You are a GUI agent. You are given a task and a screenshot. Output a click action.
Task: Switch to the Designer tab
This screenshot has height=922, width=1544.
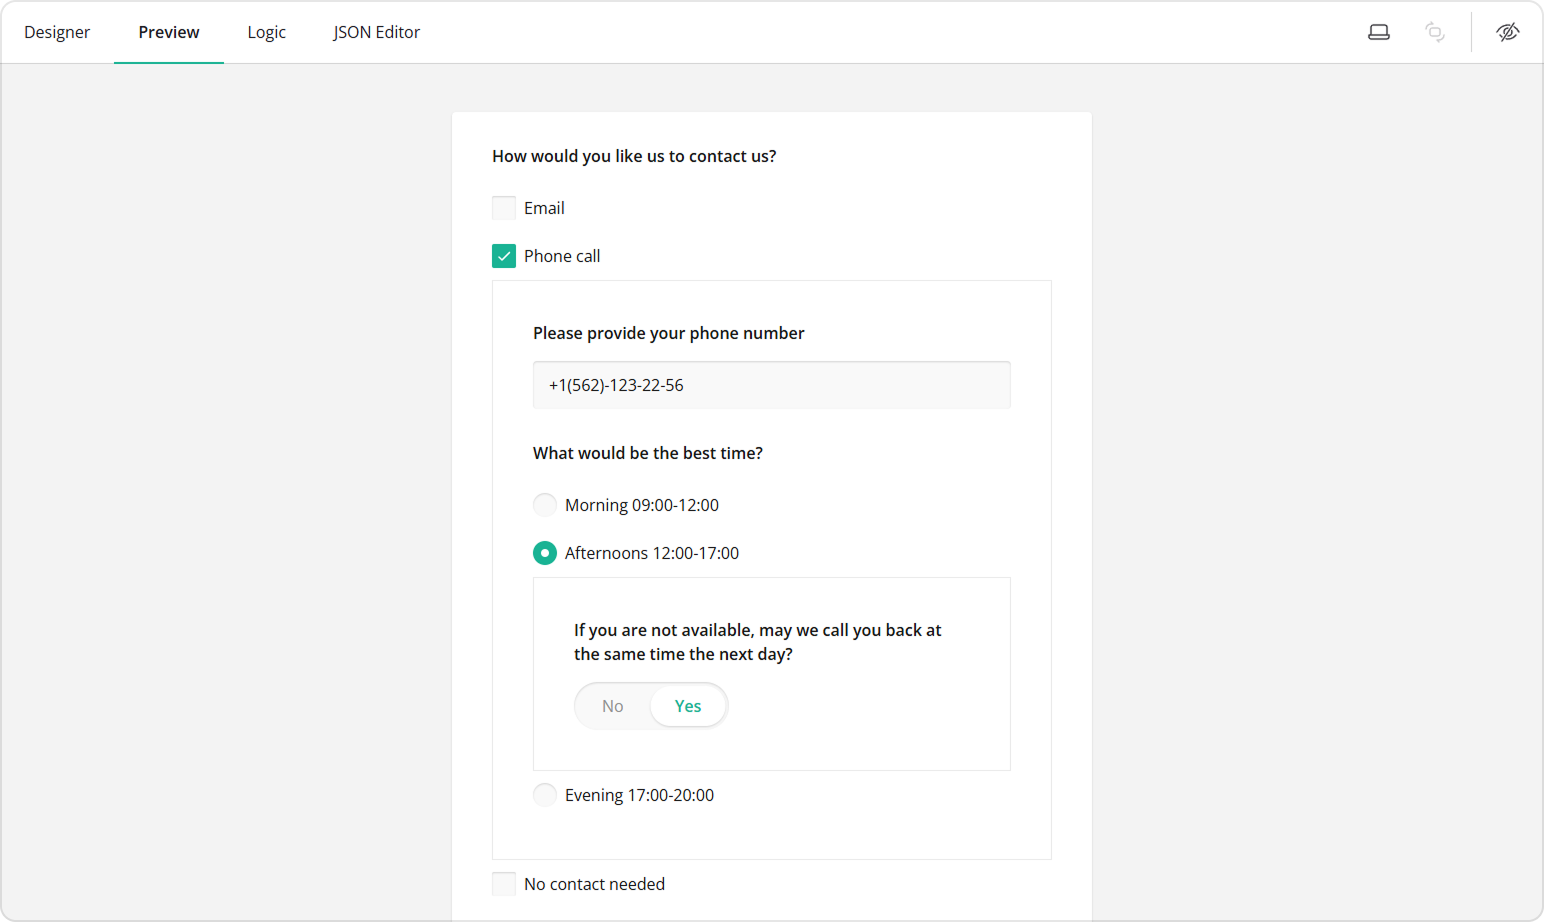click(x=57, y=31)
